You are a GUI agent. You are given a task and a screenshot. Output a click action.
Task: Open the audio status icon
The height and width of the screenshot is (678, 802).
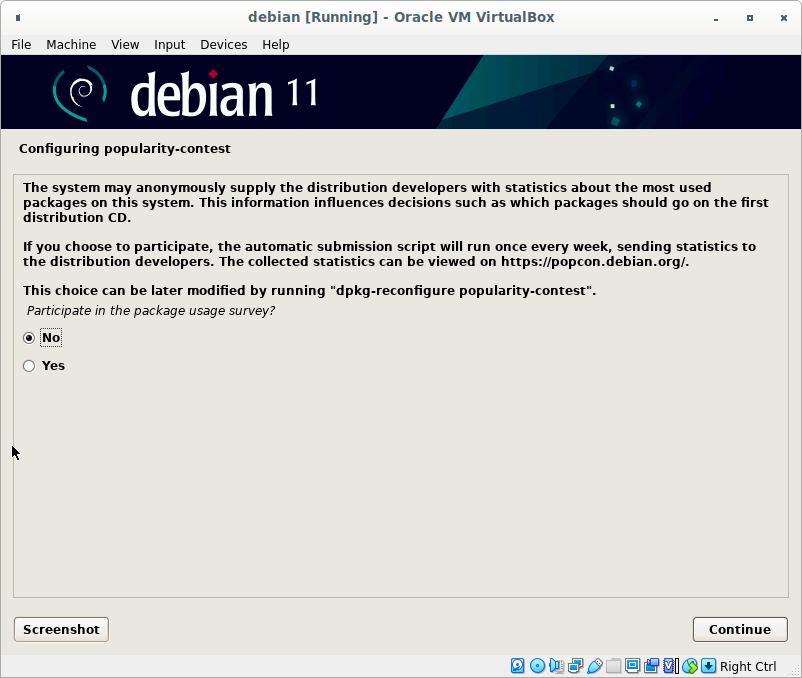(556, 666)
